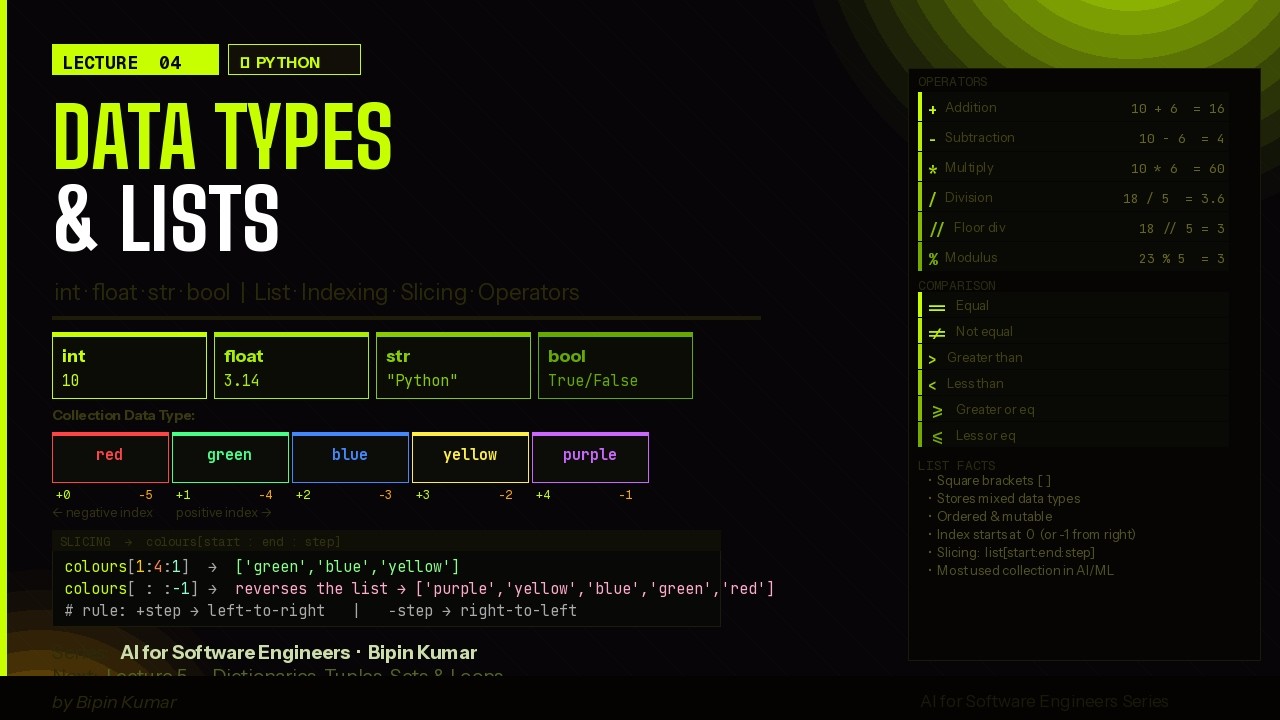The width and height of the screenshot is (1280, 720).
Task: Click the red list element box
Action: click(x=110, y=457)
